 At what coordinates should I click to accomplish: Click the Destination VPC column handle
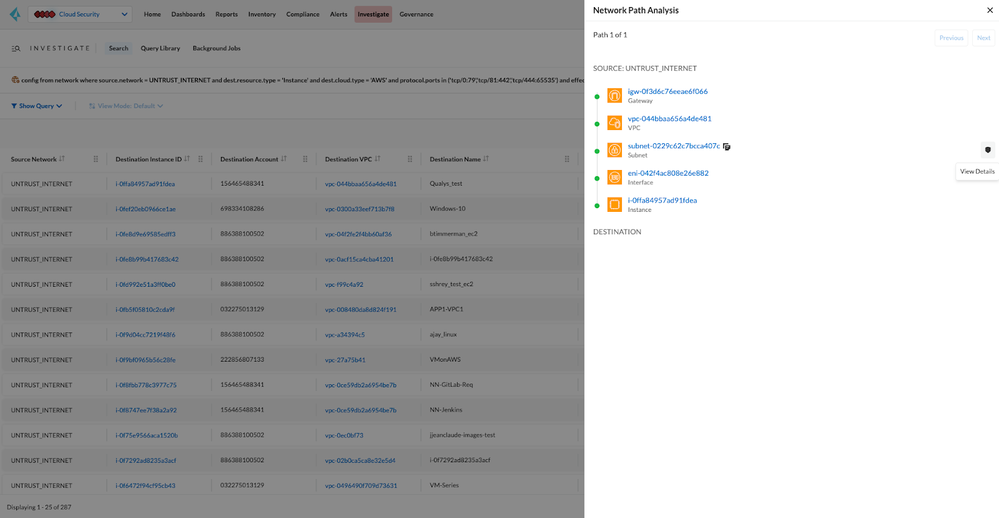[x=410, y=159]
